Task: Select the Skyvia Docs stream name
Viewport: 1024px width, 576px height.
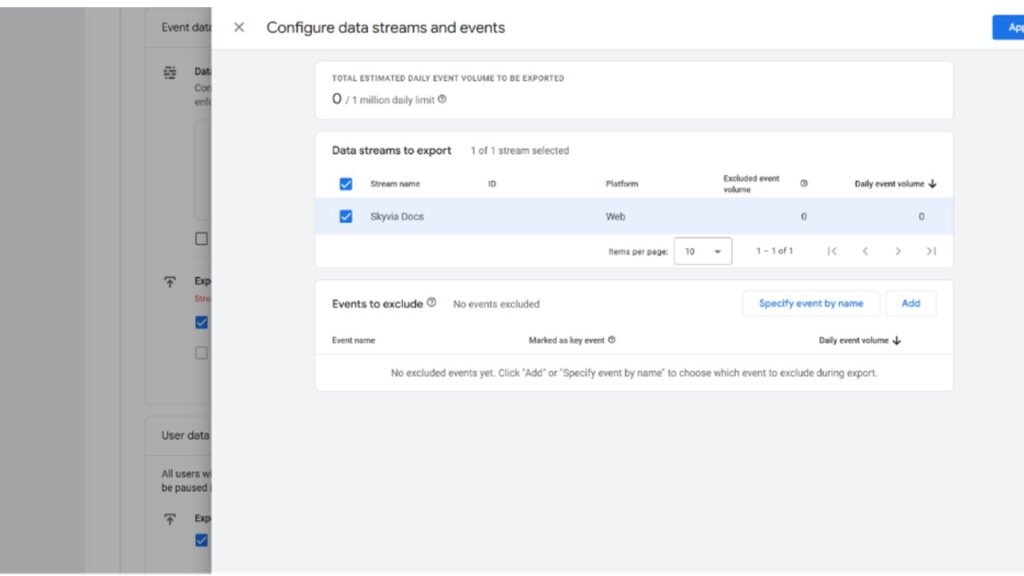Action: tap(397, 216)
